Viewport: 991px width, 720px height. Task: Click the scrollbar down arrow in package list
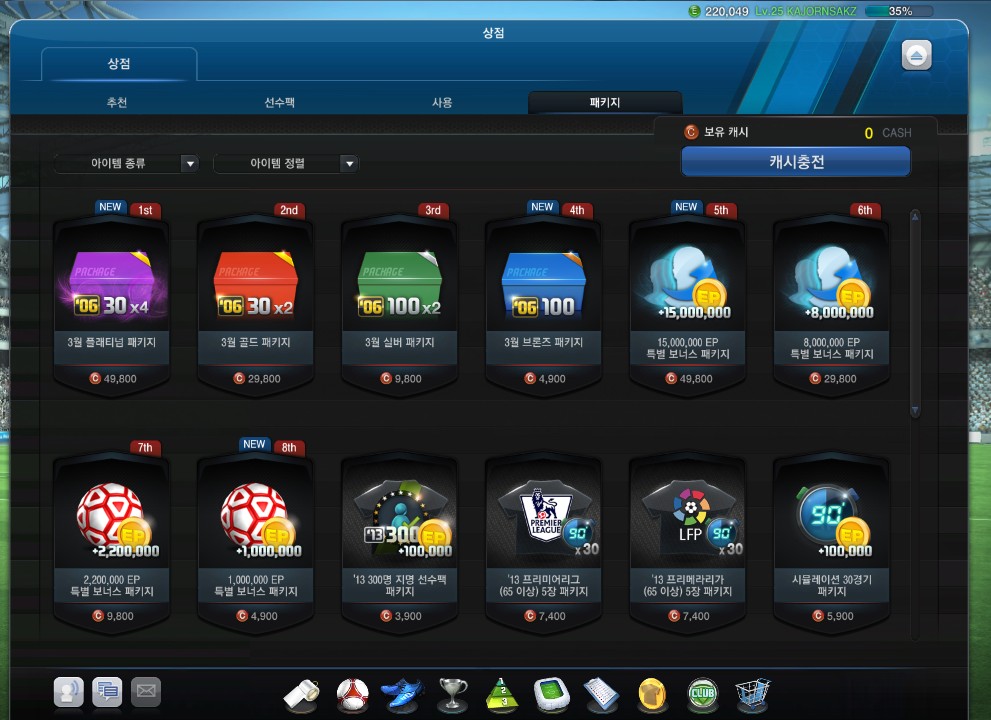pyautogui.click(x=915, y=410)
